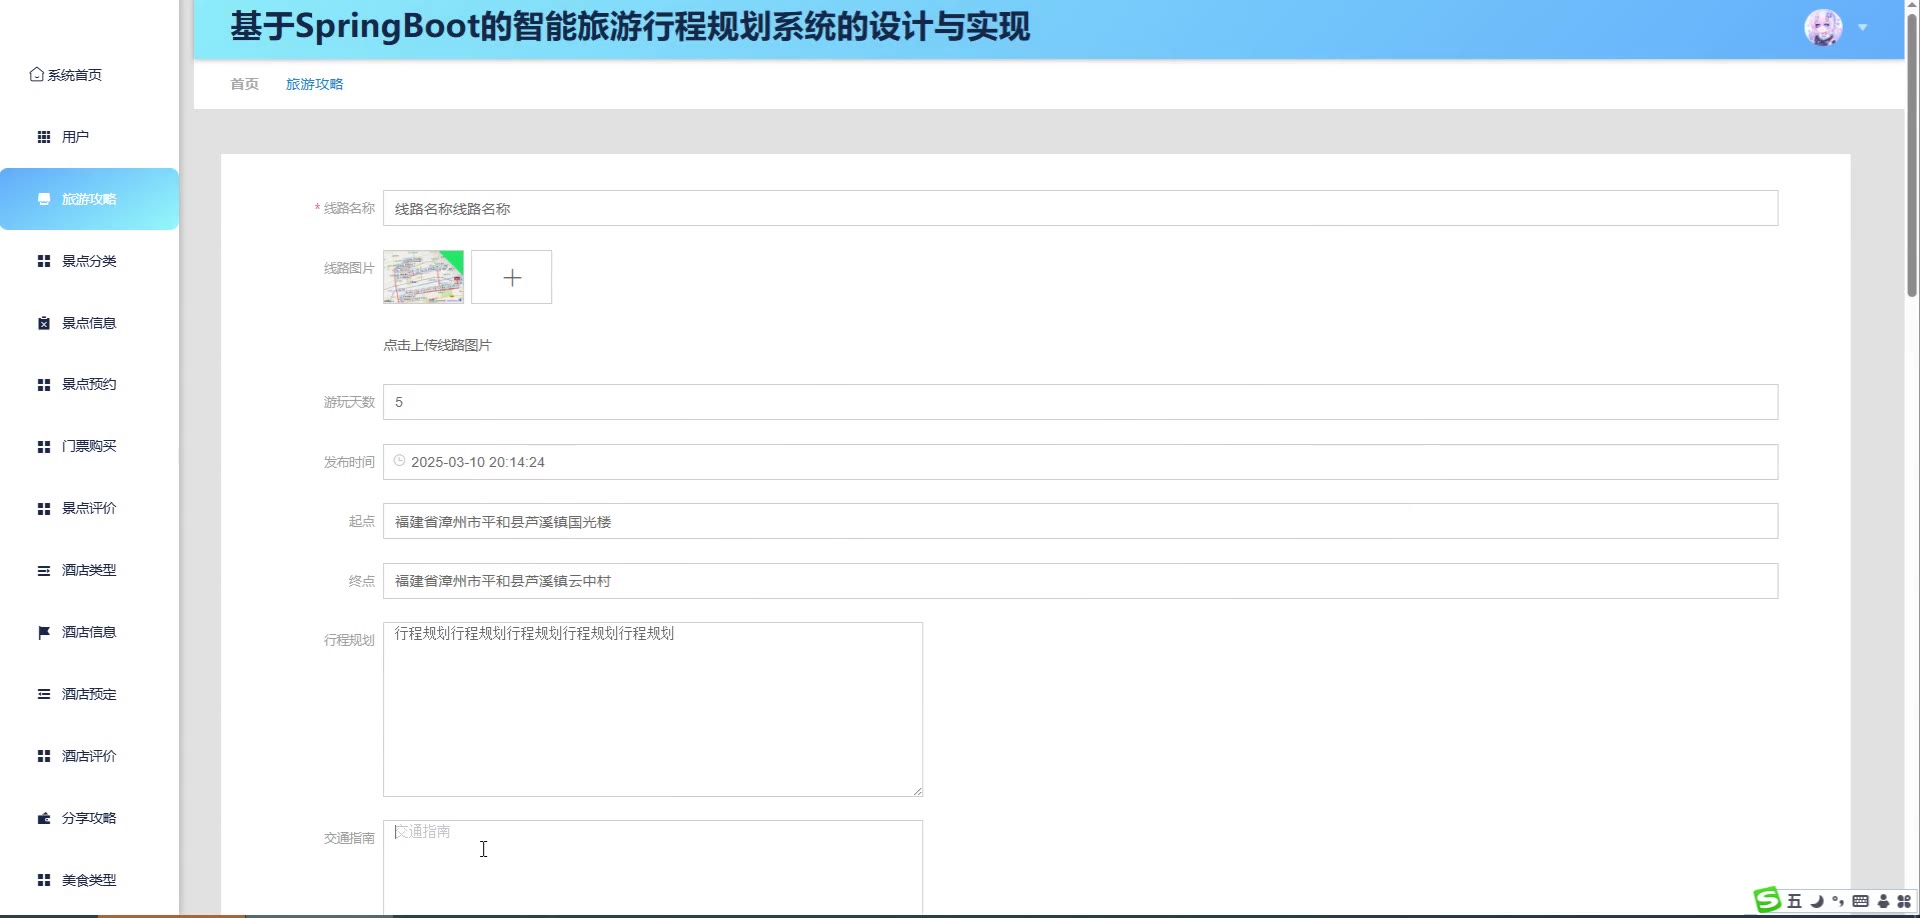Click the plus button to upload image
This screenshot has width=1920, height=918.
tap(512, 277)
